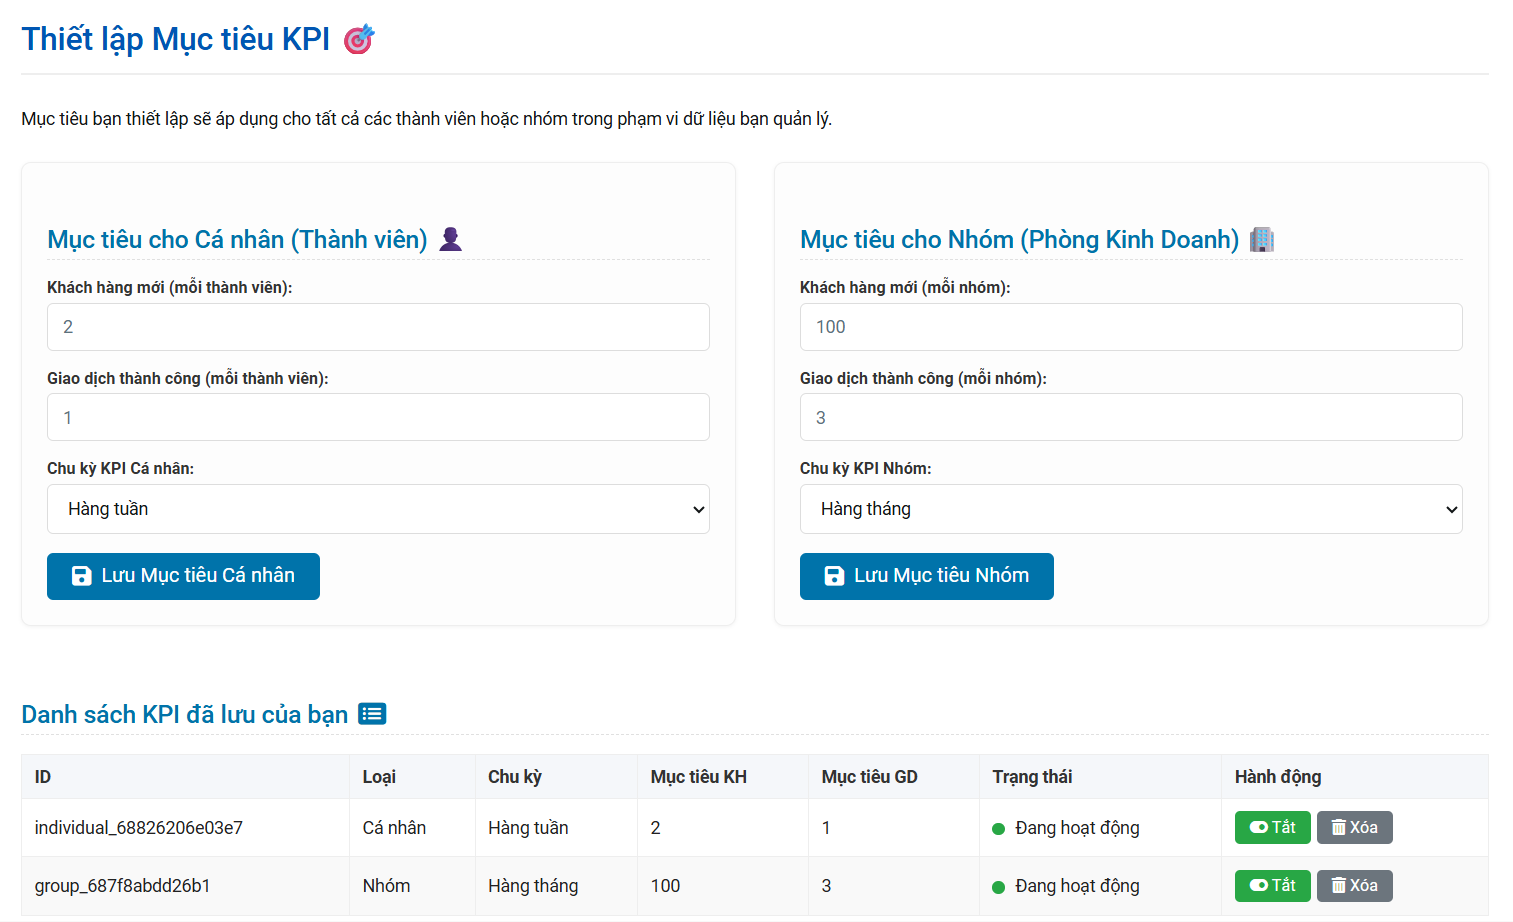Focus the Giao dịch thành công per member field
This screenshot has height=922, width=1513.
click(x=378, y=417)
